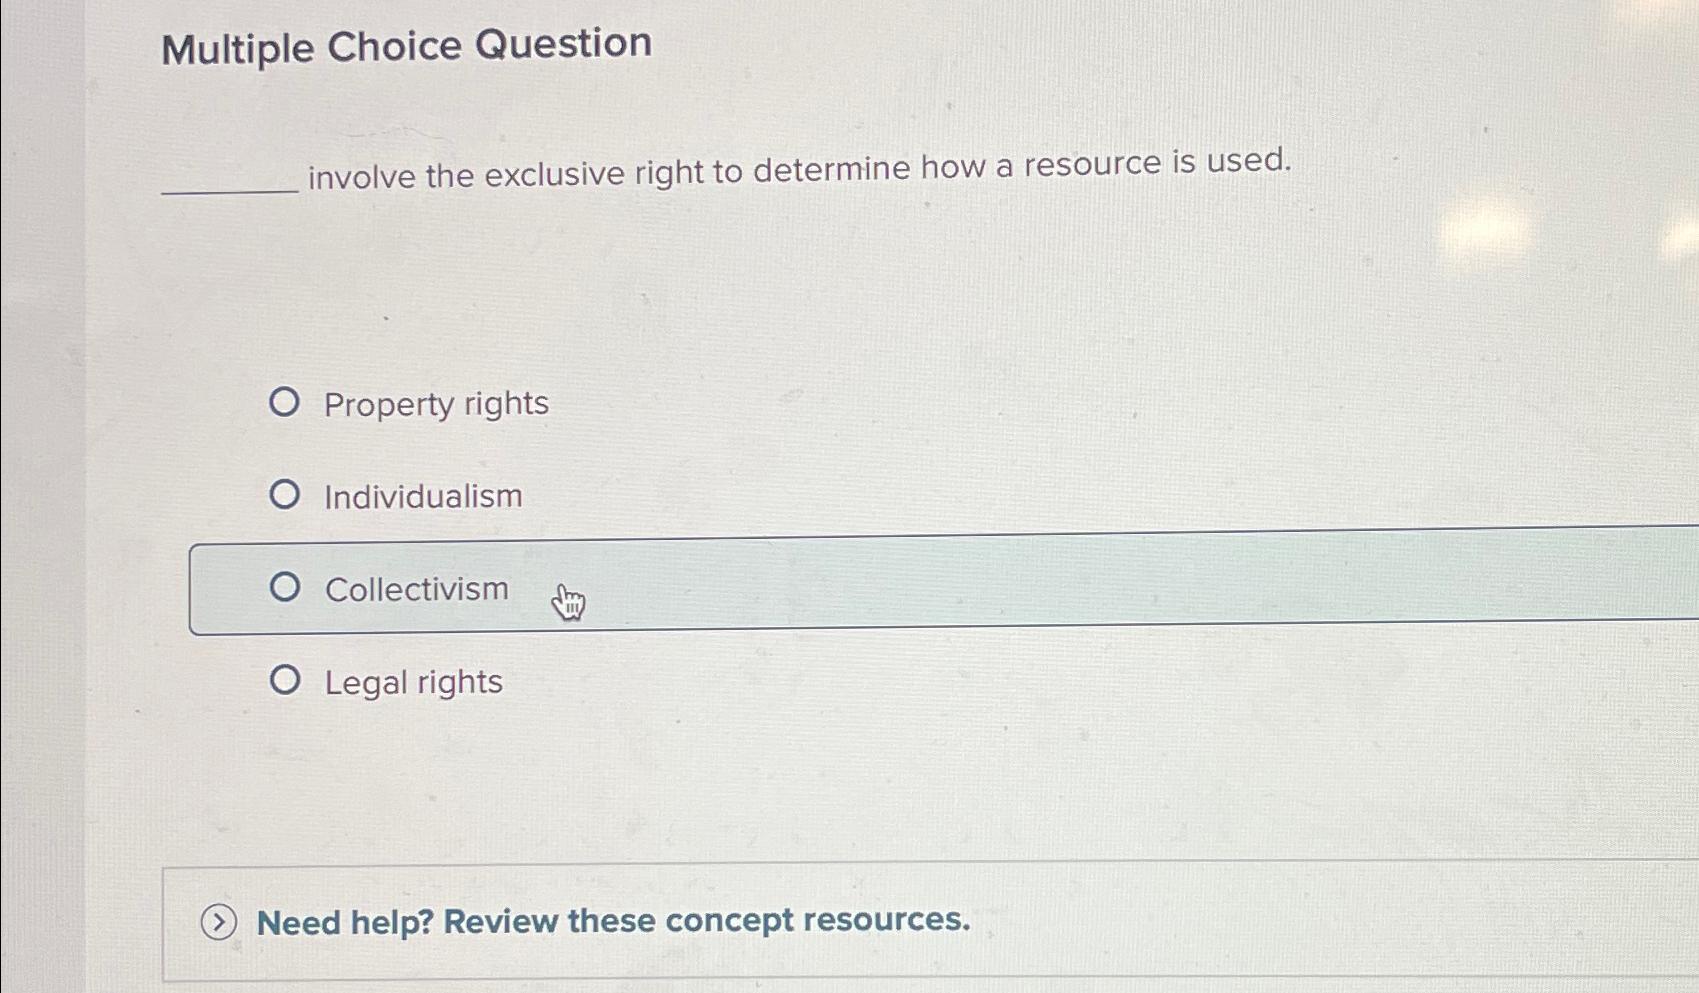Click the Multiple Choice Question heading
The width and height of the screenshot is (1699, 993).
click(x=406, y=46)
